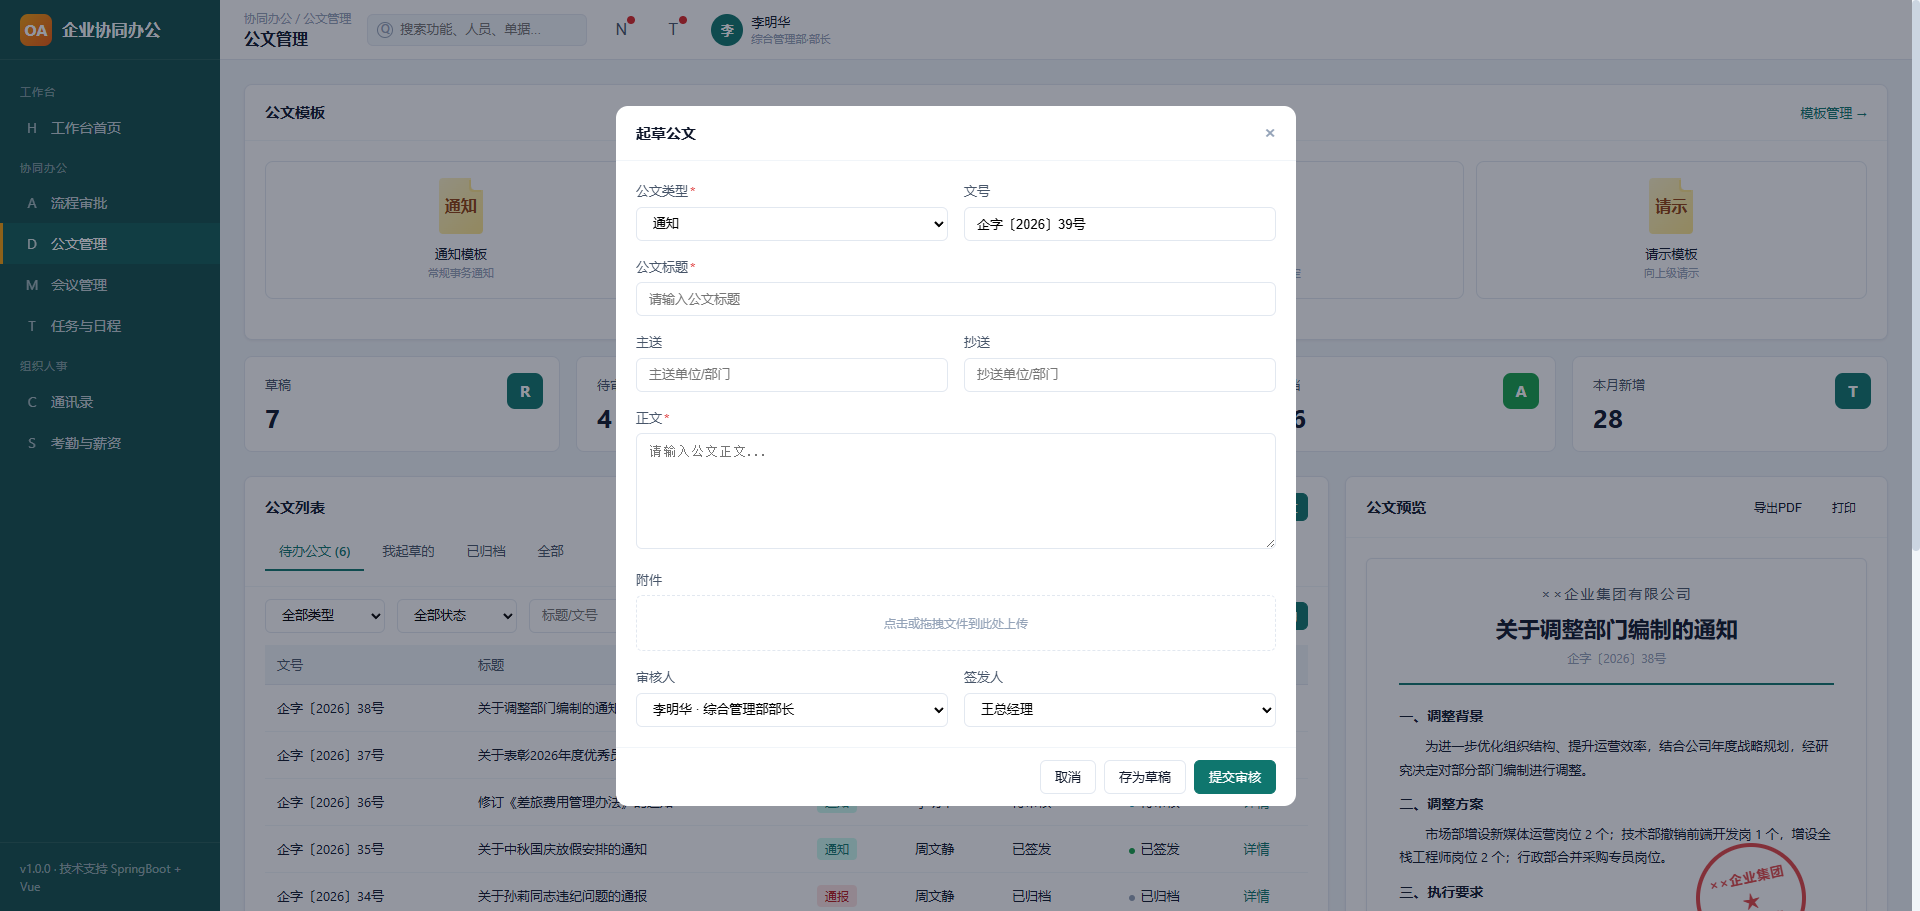Click the OA logo in the sidebar
Image resolution: width=1920 pixels, height=911 pixels.
point(36,30)
